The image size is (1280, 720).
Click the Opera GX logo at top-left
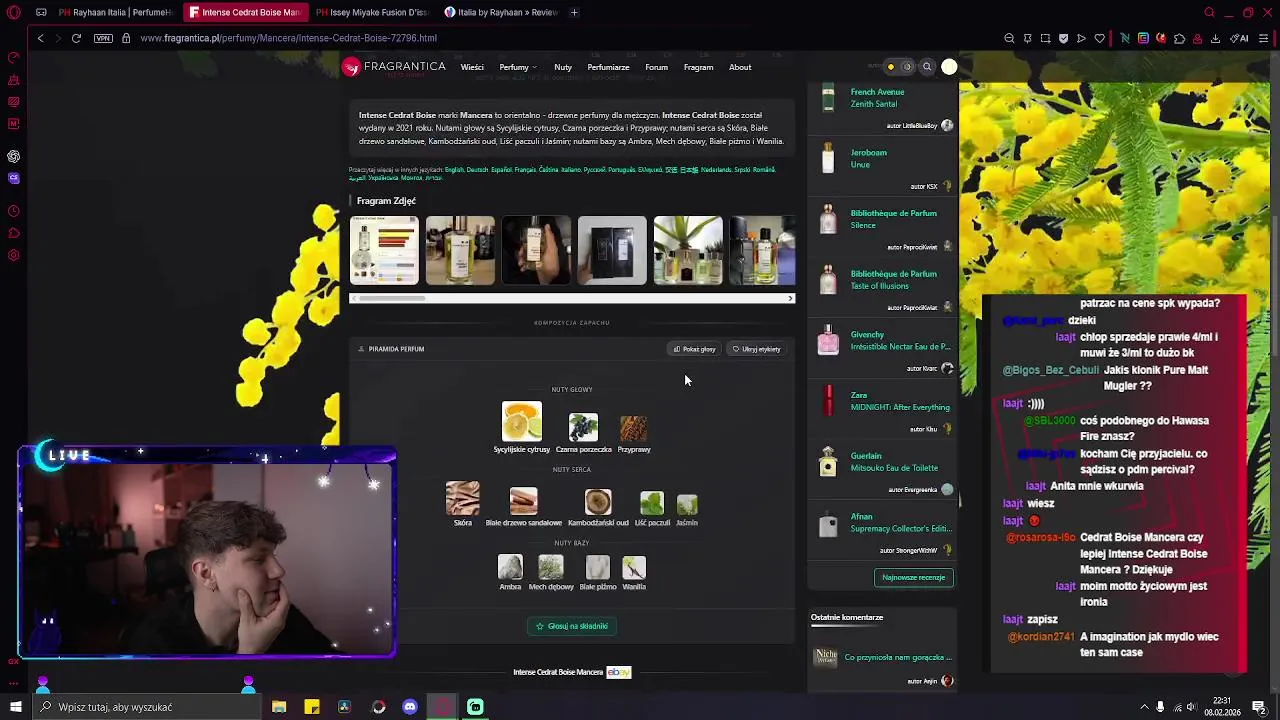click(13, 12)
